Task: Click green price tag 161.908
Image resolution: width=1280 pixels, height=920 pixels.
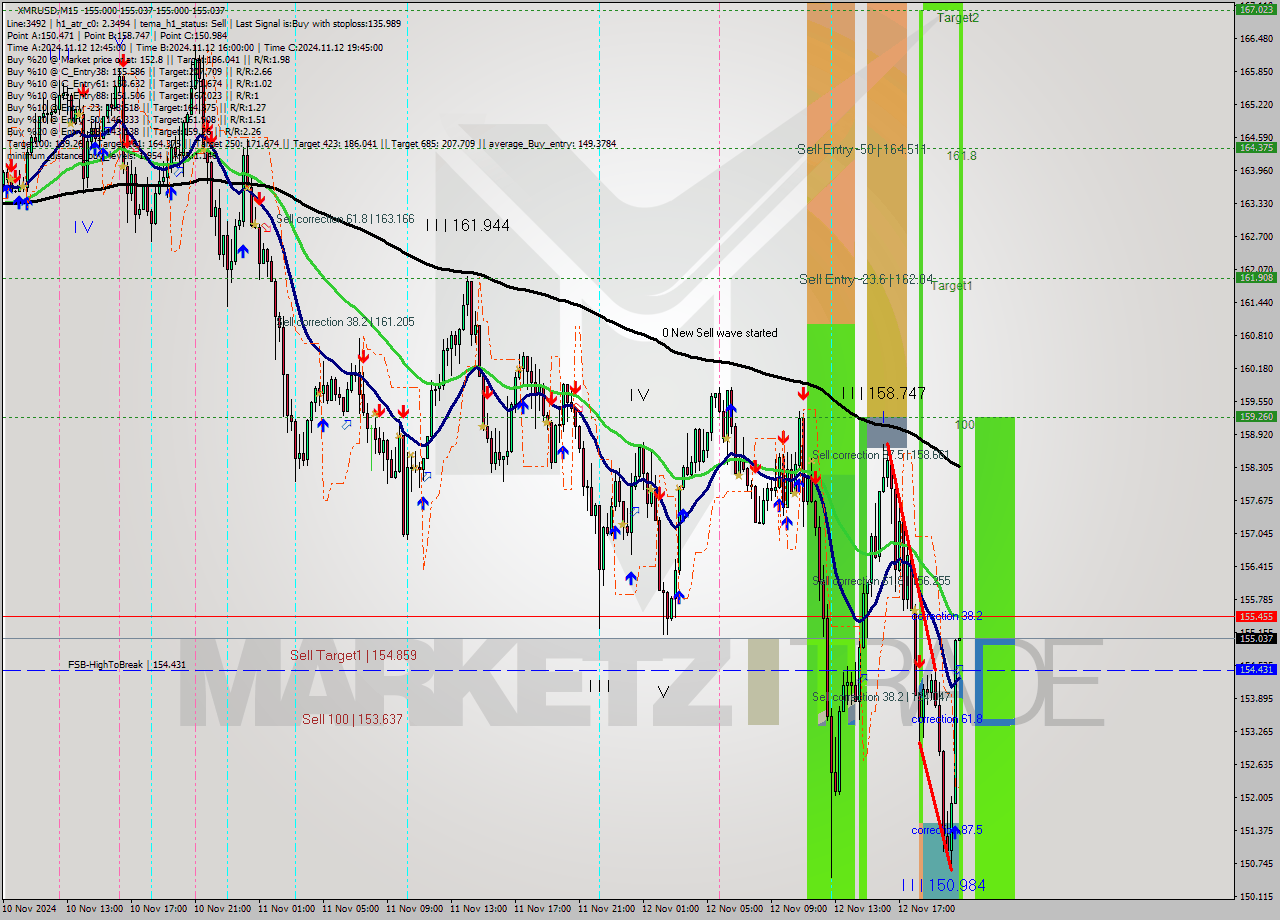Action: coord(1255,277)
